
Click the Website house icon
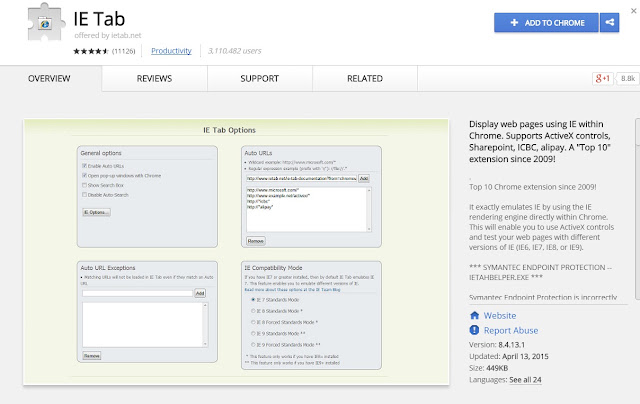(474, 315)
